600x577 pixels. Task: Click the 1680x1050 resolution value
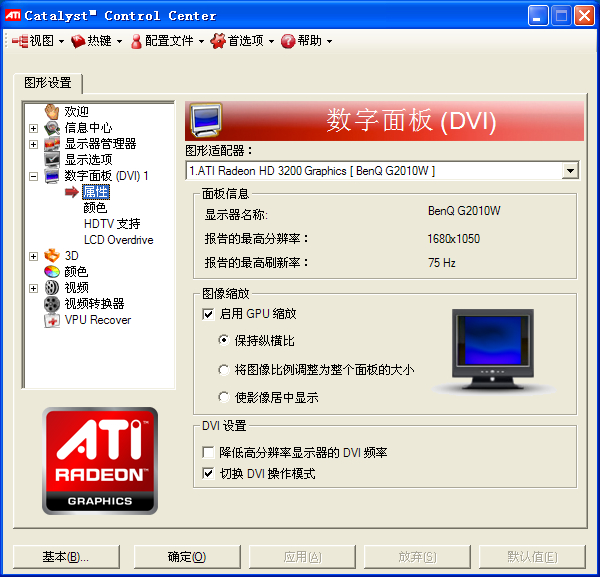pos(453,239)
